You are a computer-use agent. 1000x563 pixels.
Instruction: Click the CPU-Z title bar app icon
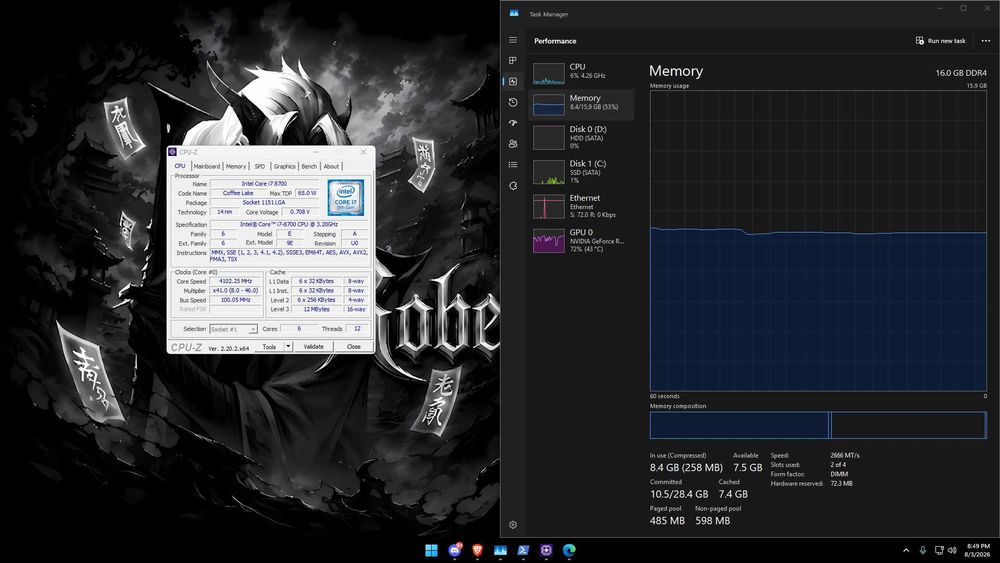coord(172,152)
